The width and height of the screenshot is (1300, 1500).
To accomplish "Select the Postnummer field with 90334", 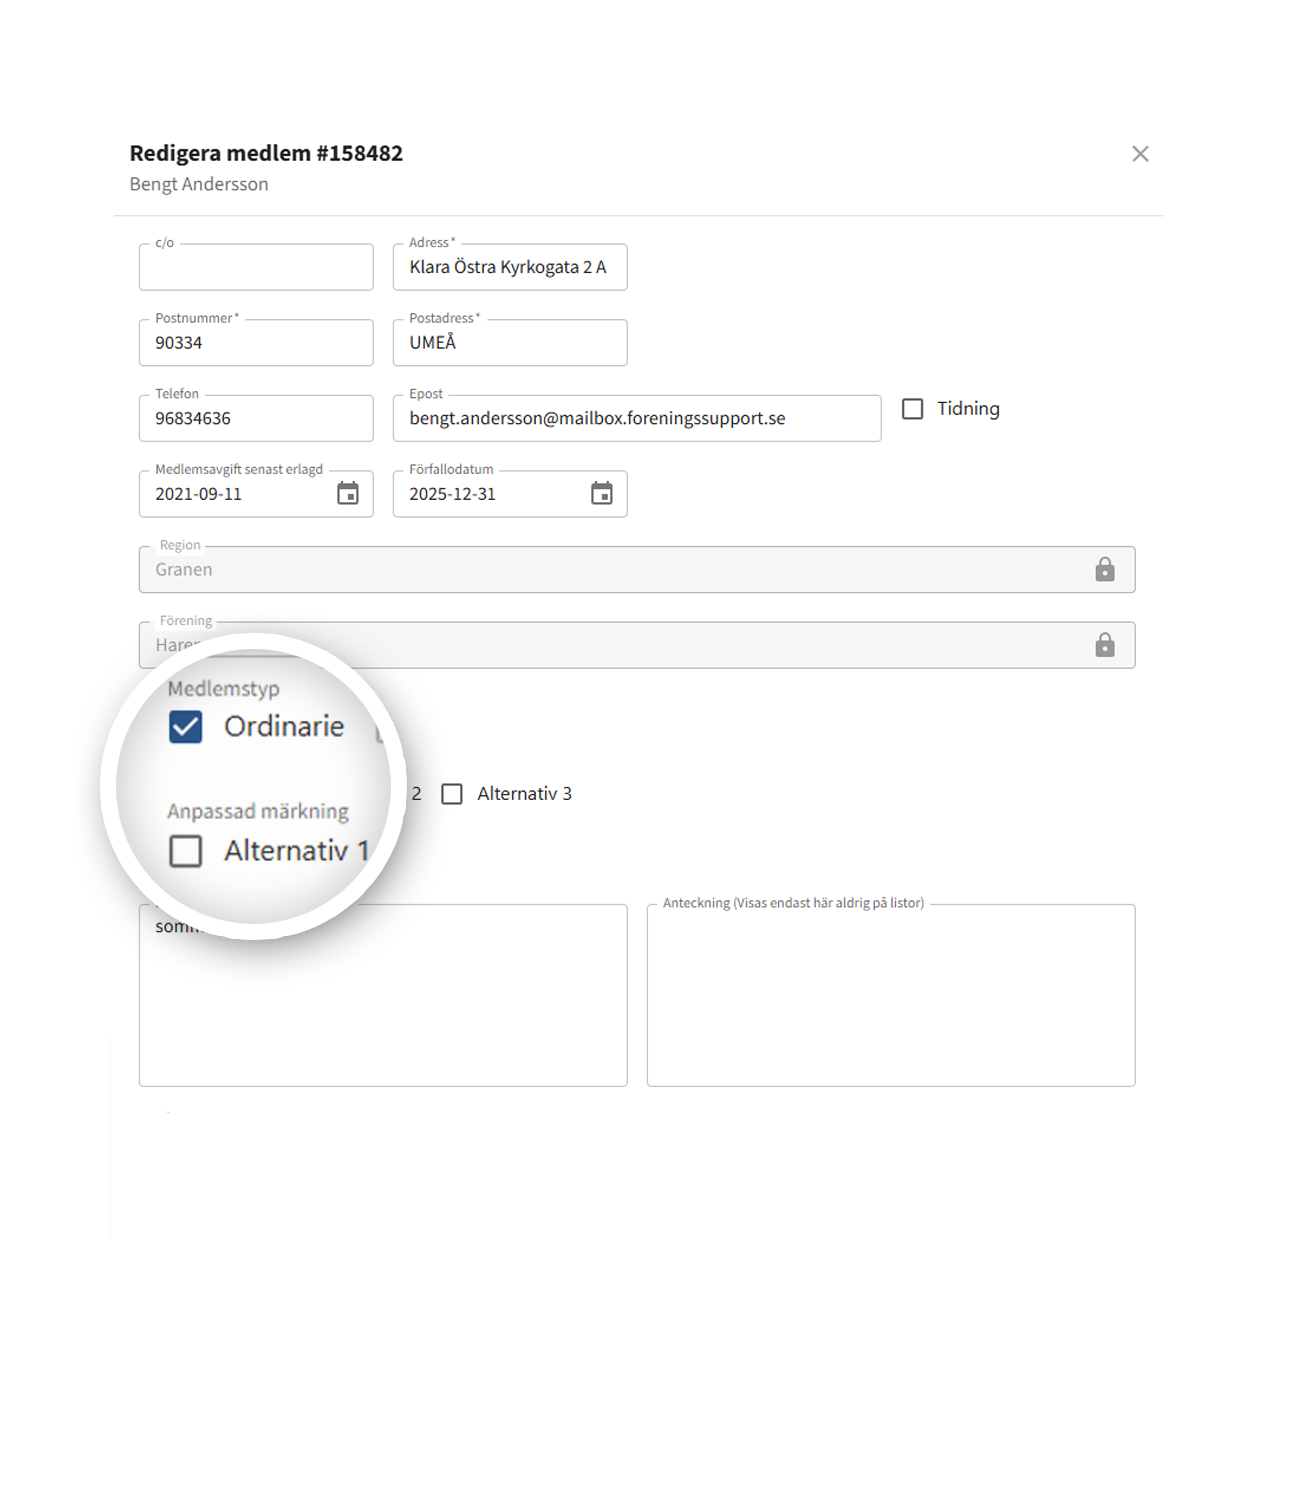I will point(256,343).
